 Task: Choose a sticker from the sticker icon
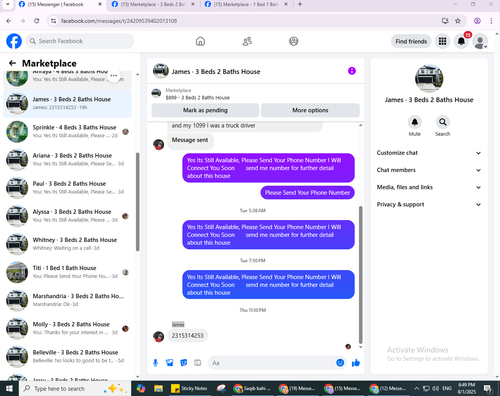click(184, 363)
